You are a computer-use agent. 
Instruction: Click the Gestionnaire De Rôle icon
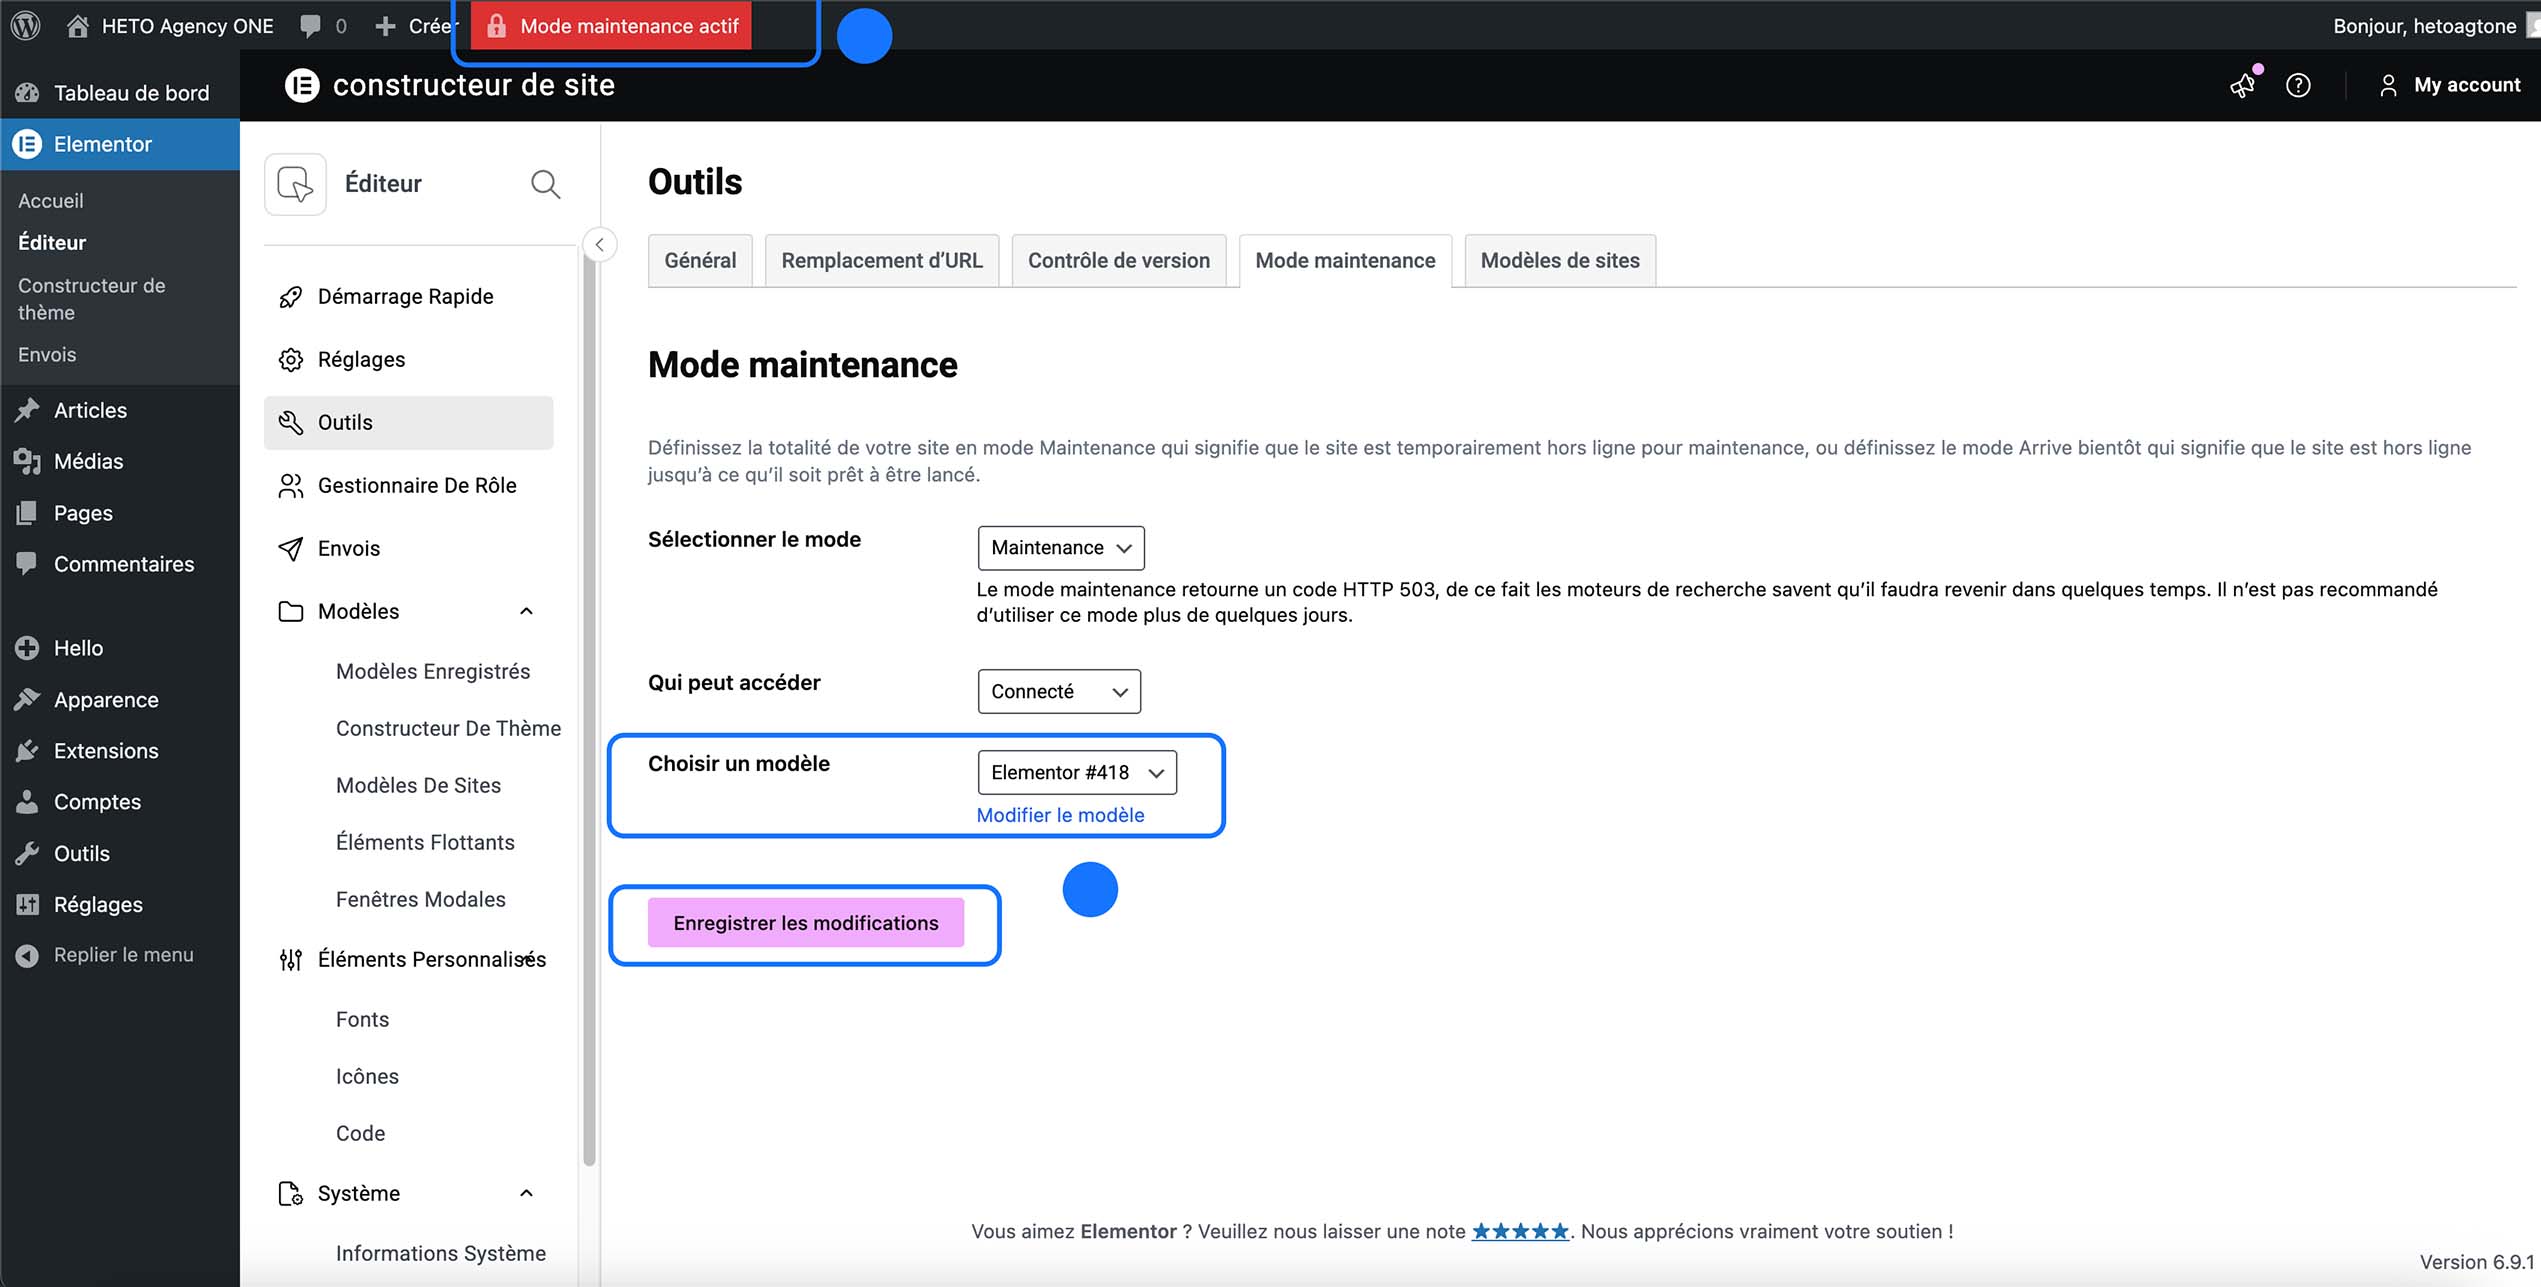point(290,485)
